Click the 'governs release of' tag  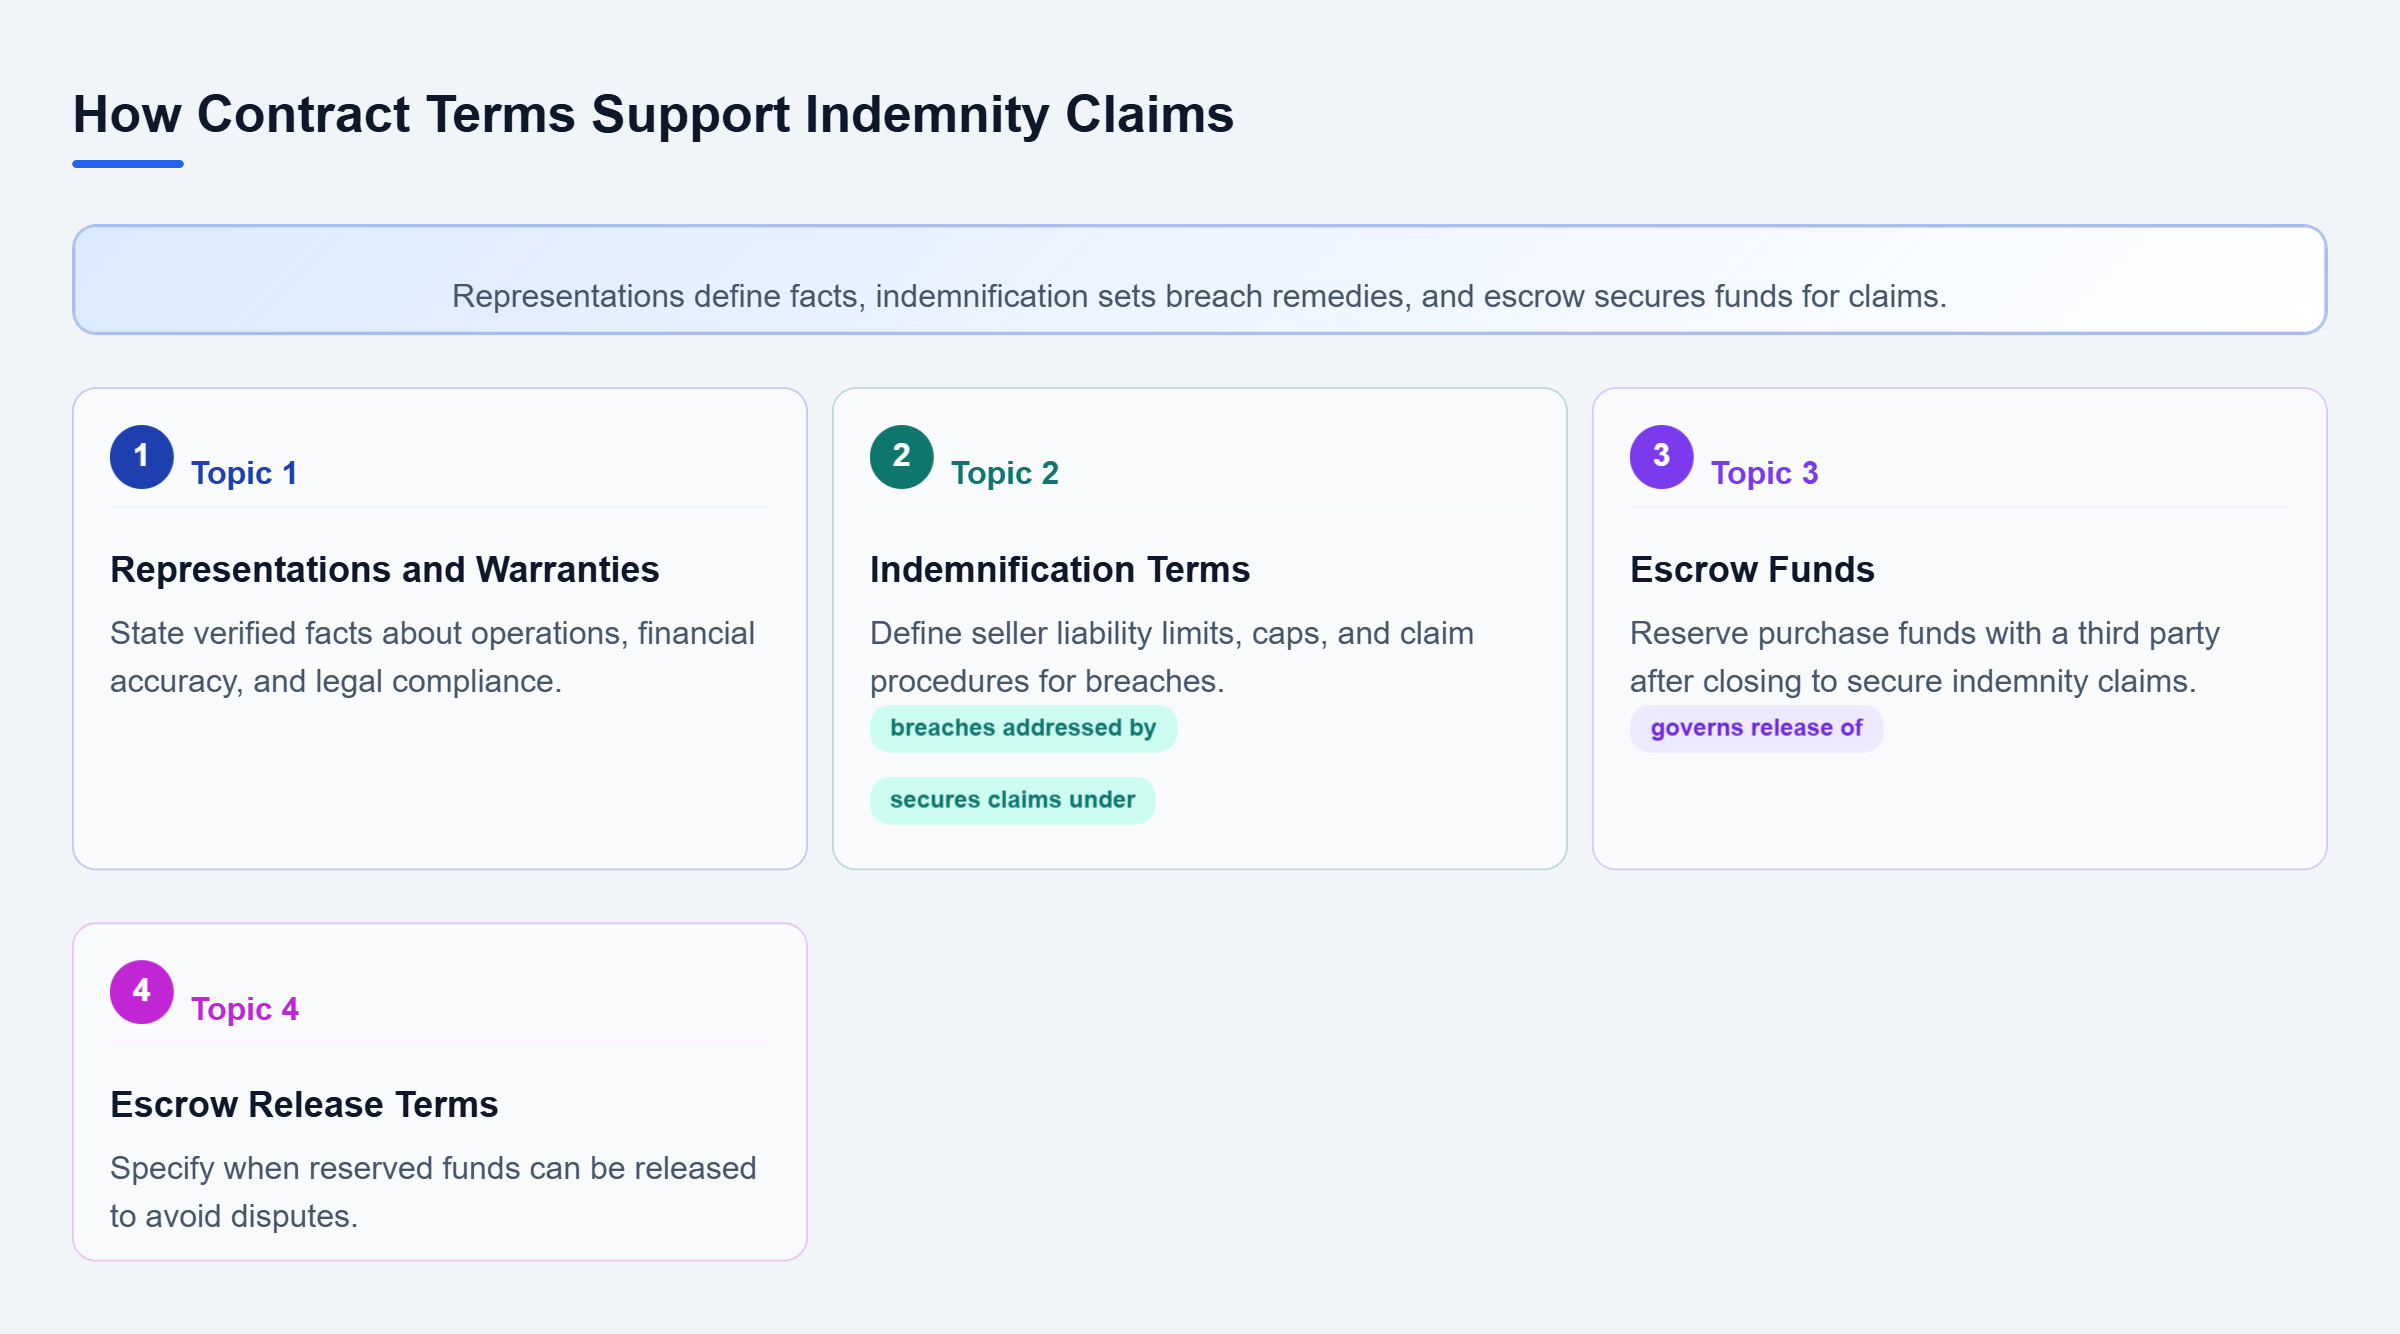(1756, 728)
